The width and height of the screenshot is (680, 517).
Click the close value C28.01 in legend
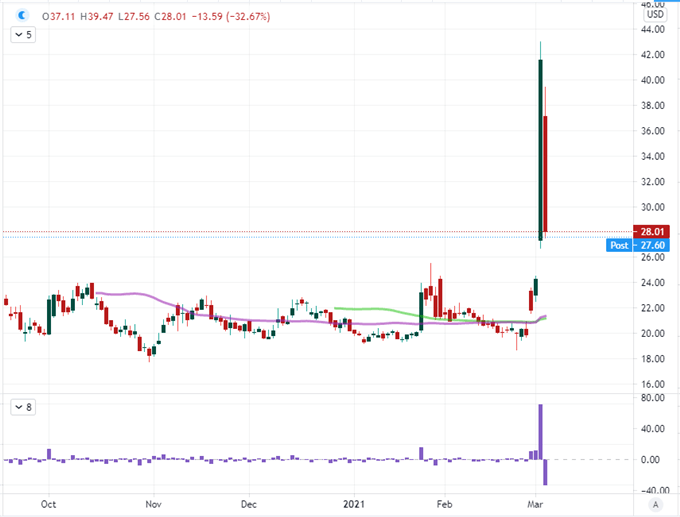pyautogui.click(x=170, y=17)
